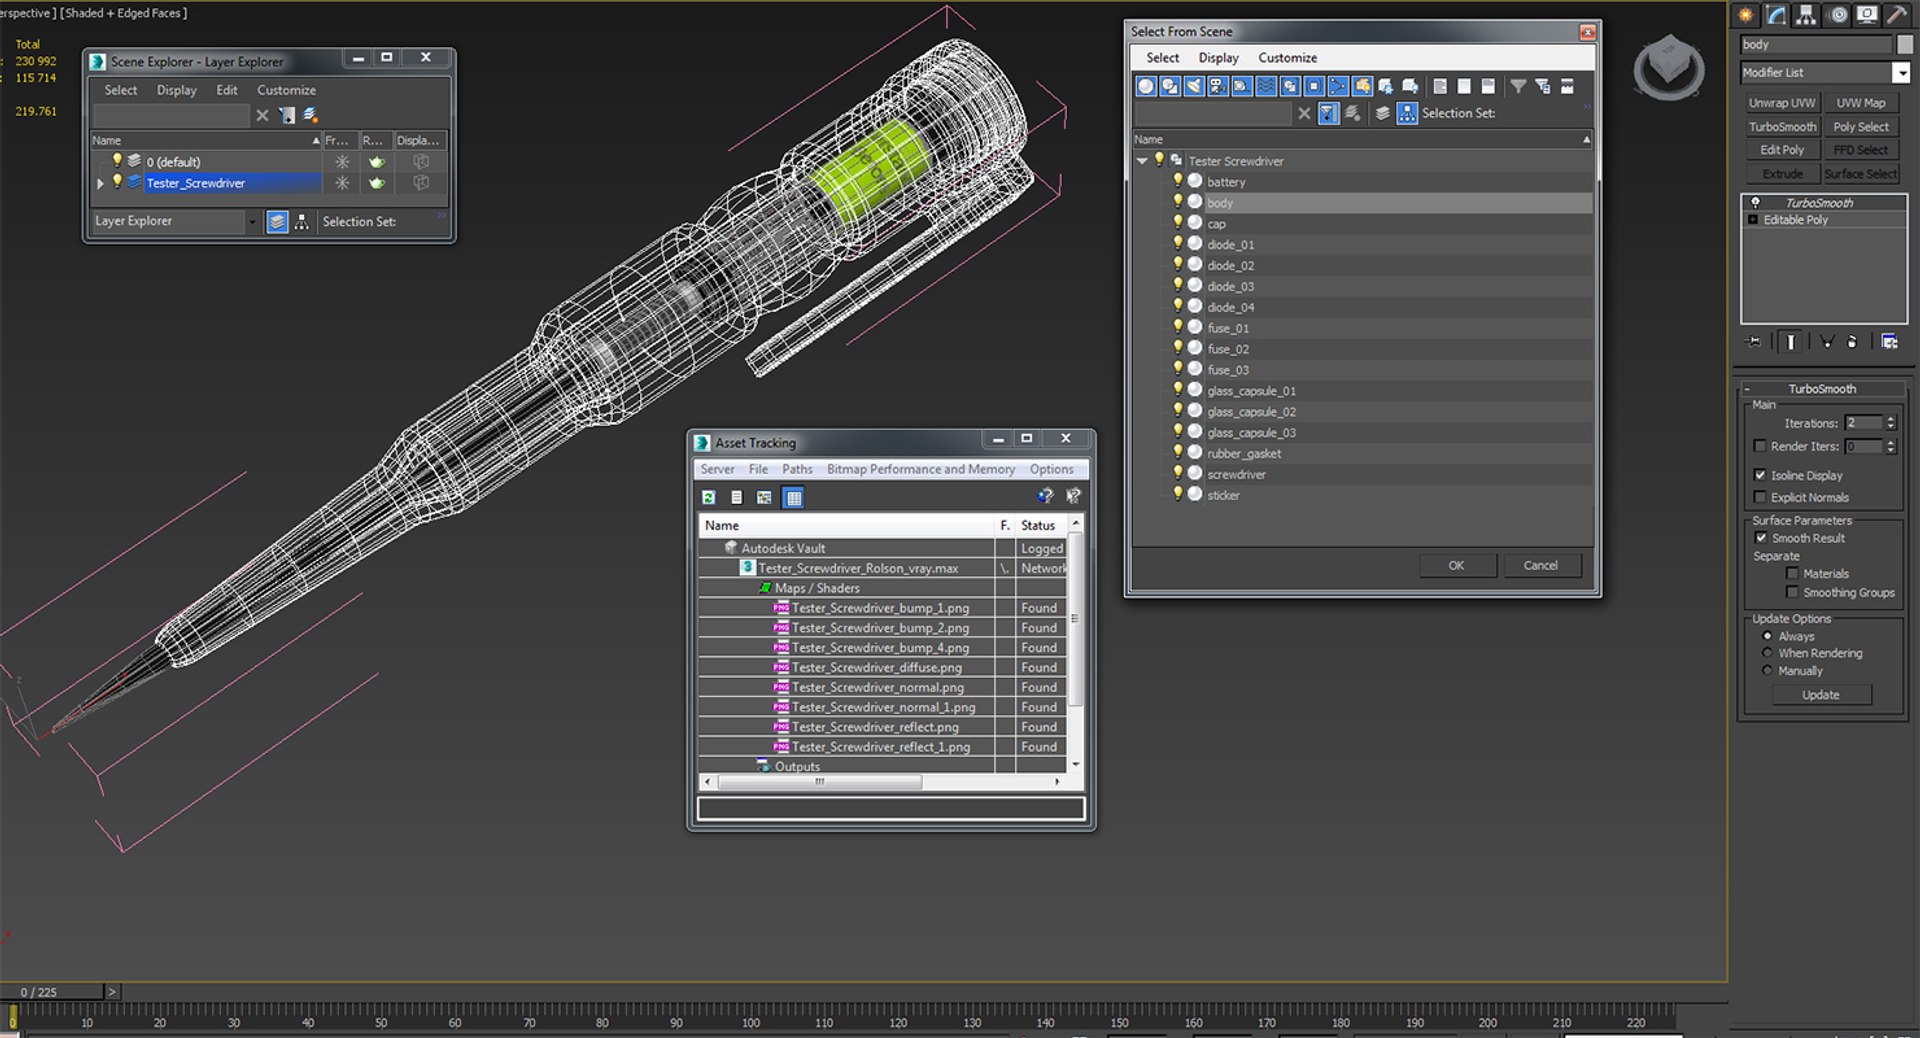Open the Customize menu in Select From Scene

pos(1287,58)
